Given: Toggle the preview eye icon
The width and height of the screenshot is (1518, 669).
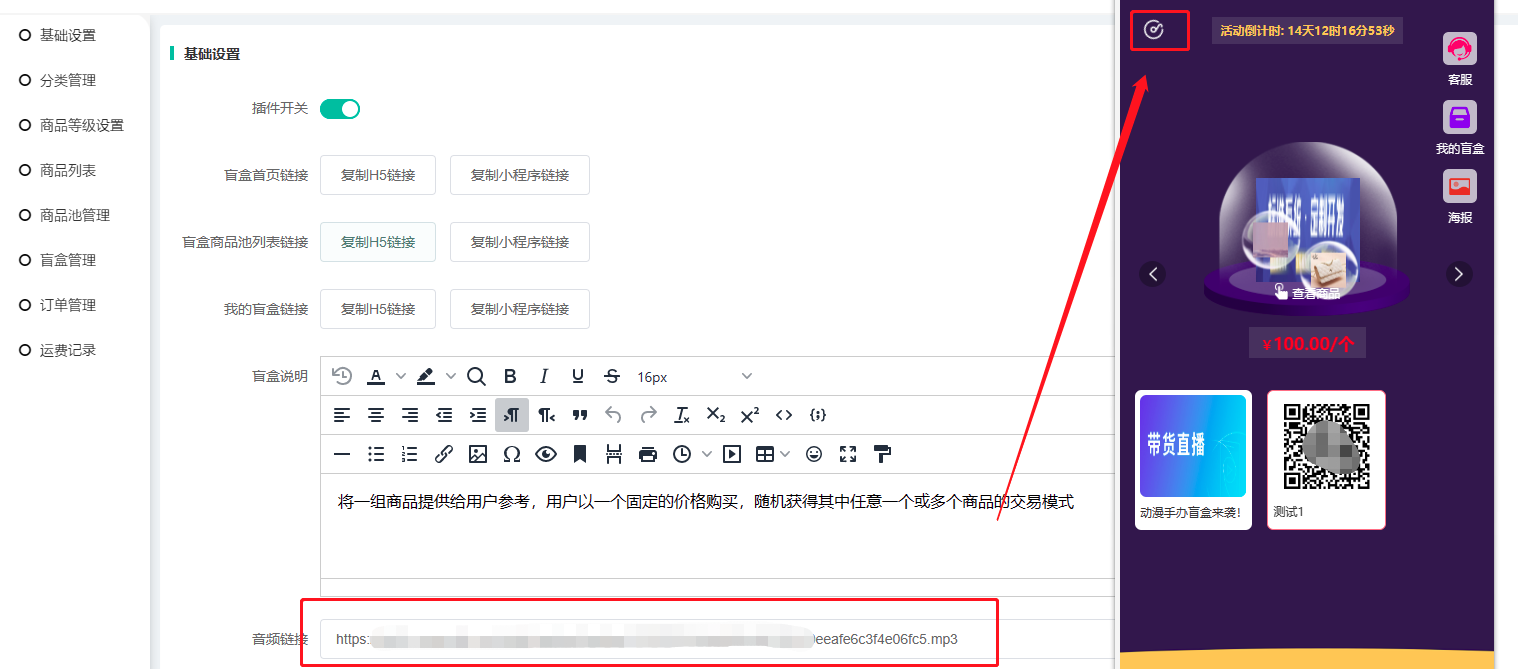Looking at the screenshot, I should tap(546, 454).
